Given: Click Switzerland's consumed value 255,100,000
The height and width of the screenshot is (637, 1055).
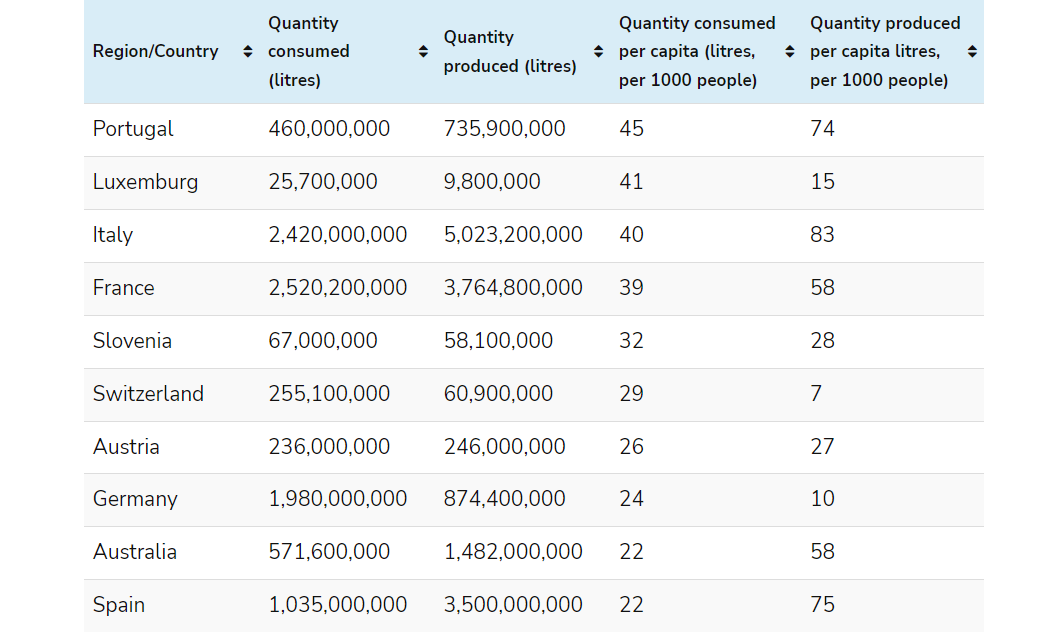Looking at the screenshot, I should [x=329, y=394].
